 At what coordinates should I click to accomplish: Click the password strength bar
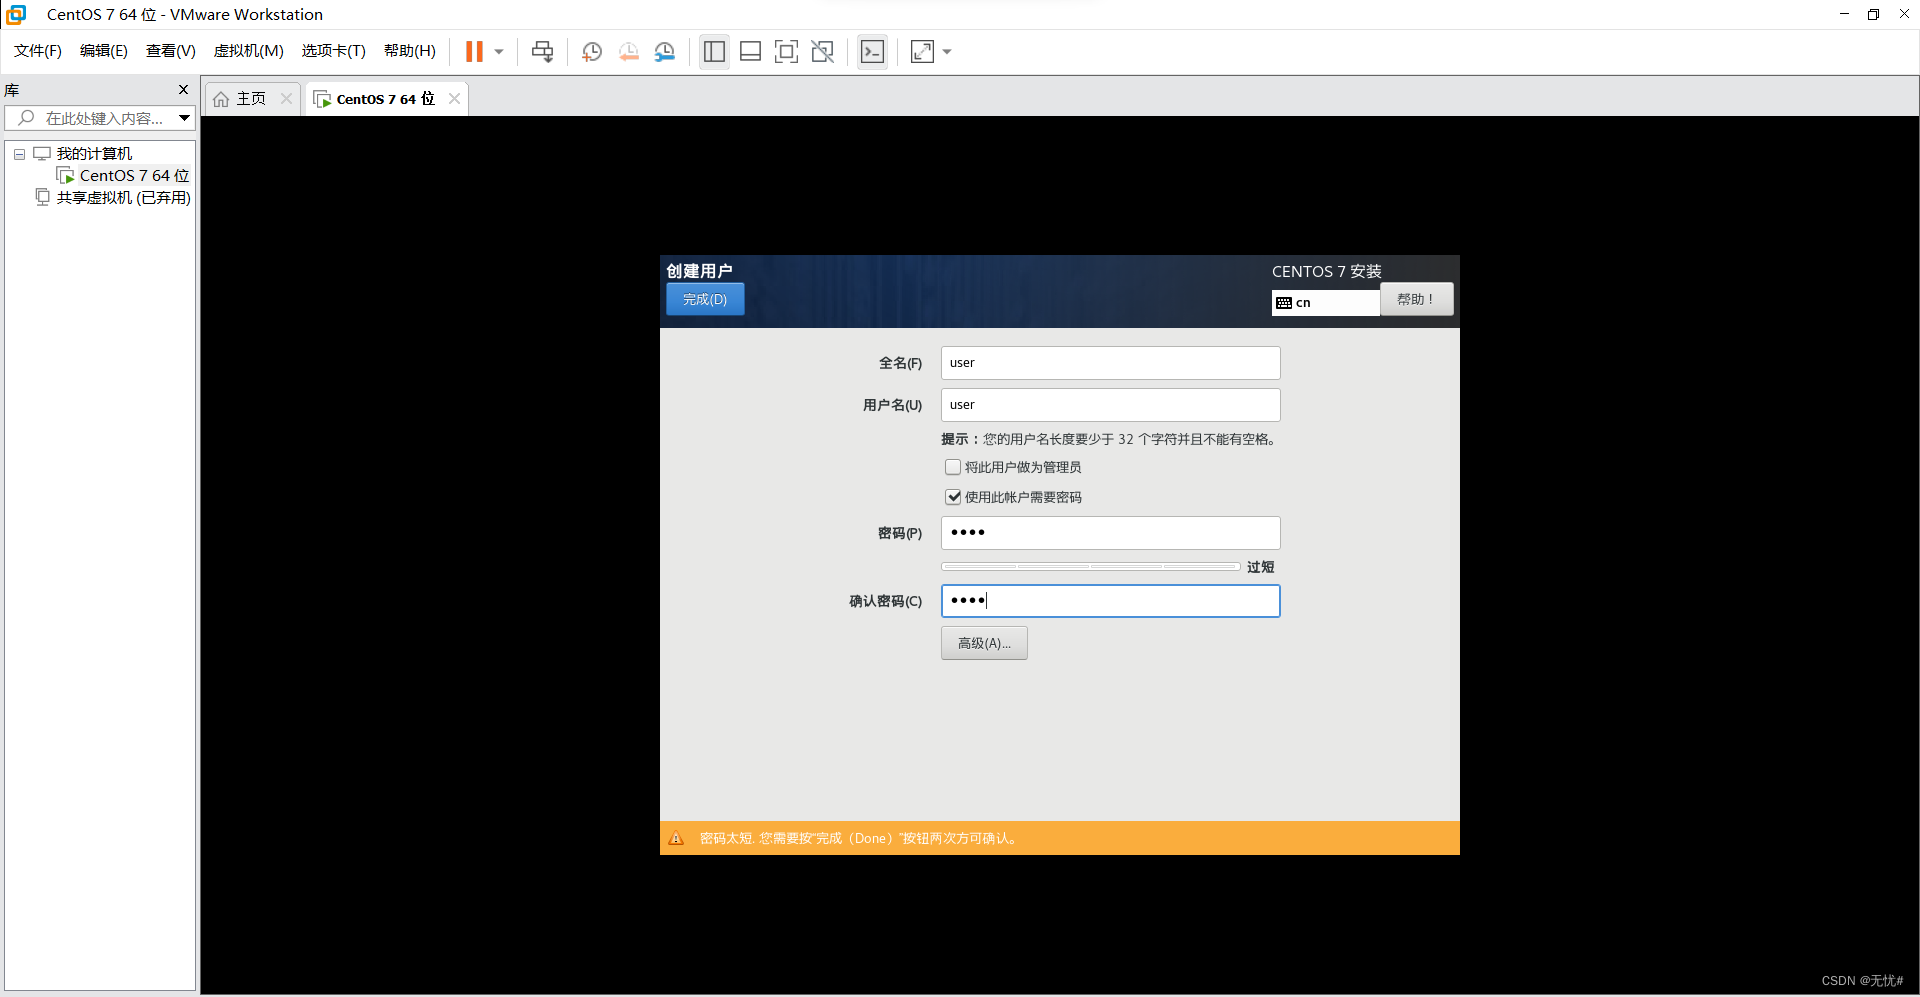click(x=1091, y=567)
